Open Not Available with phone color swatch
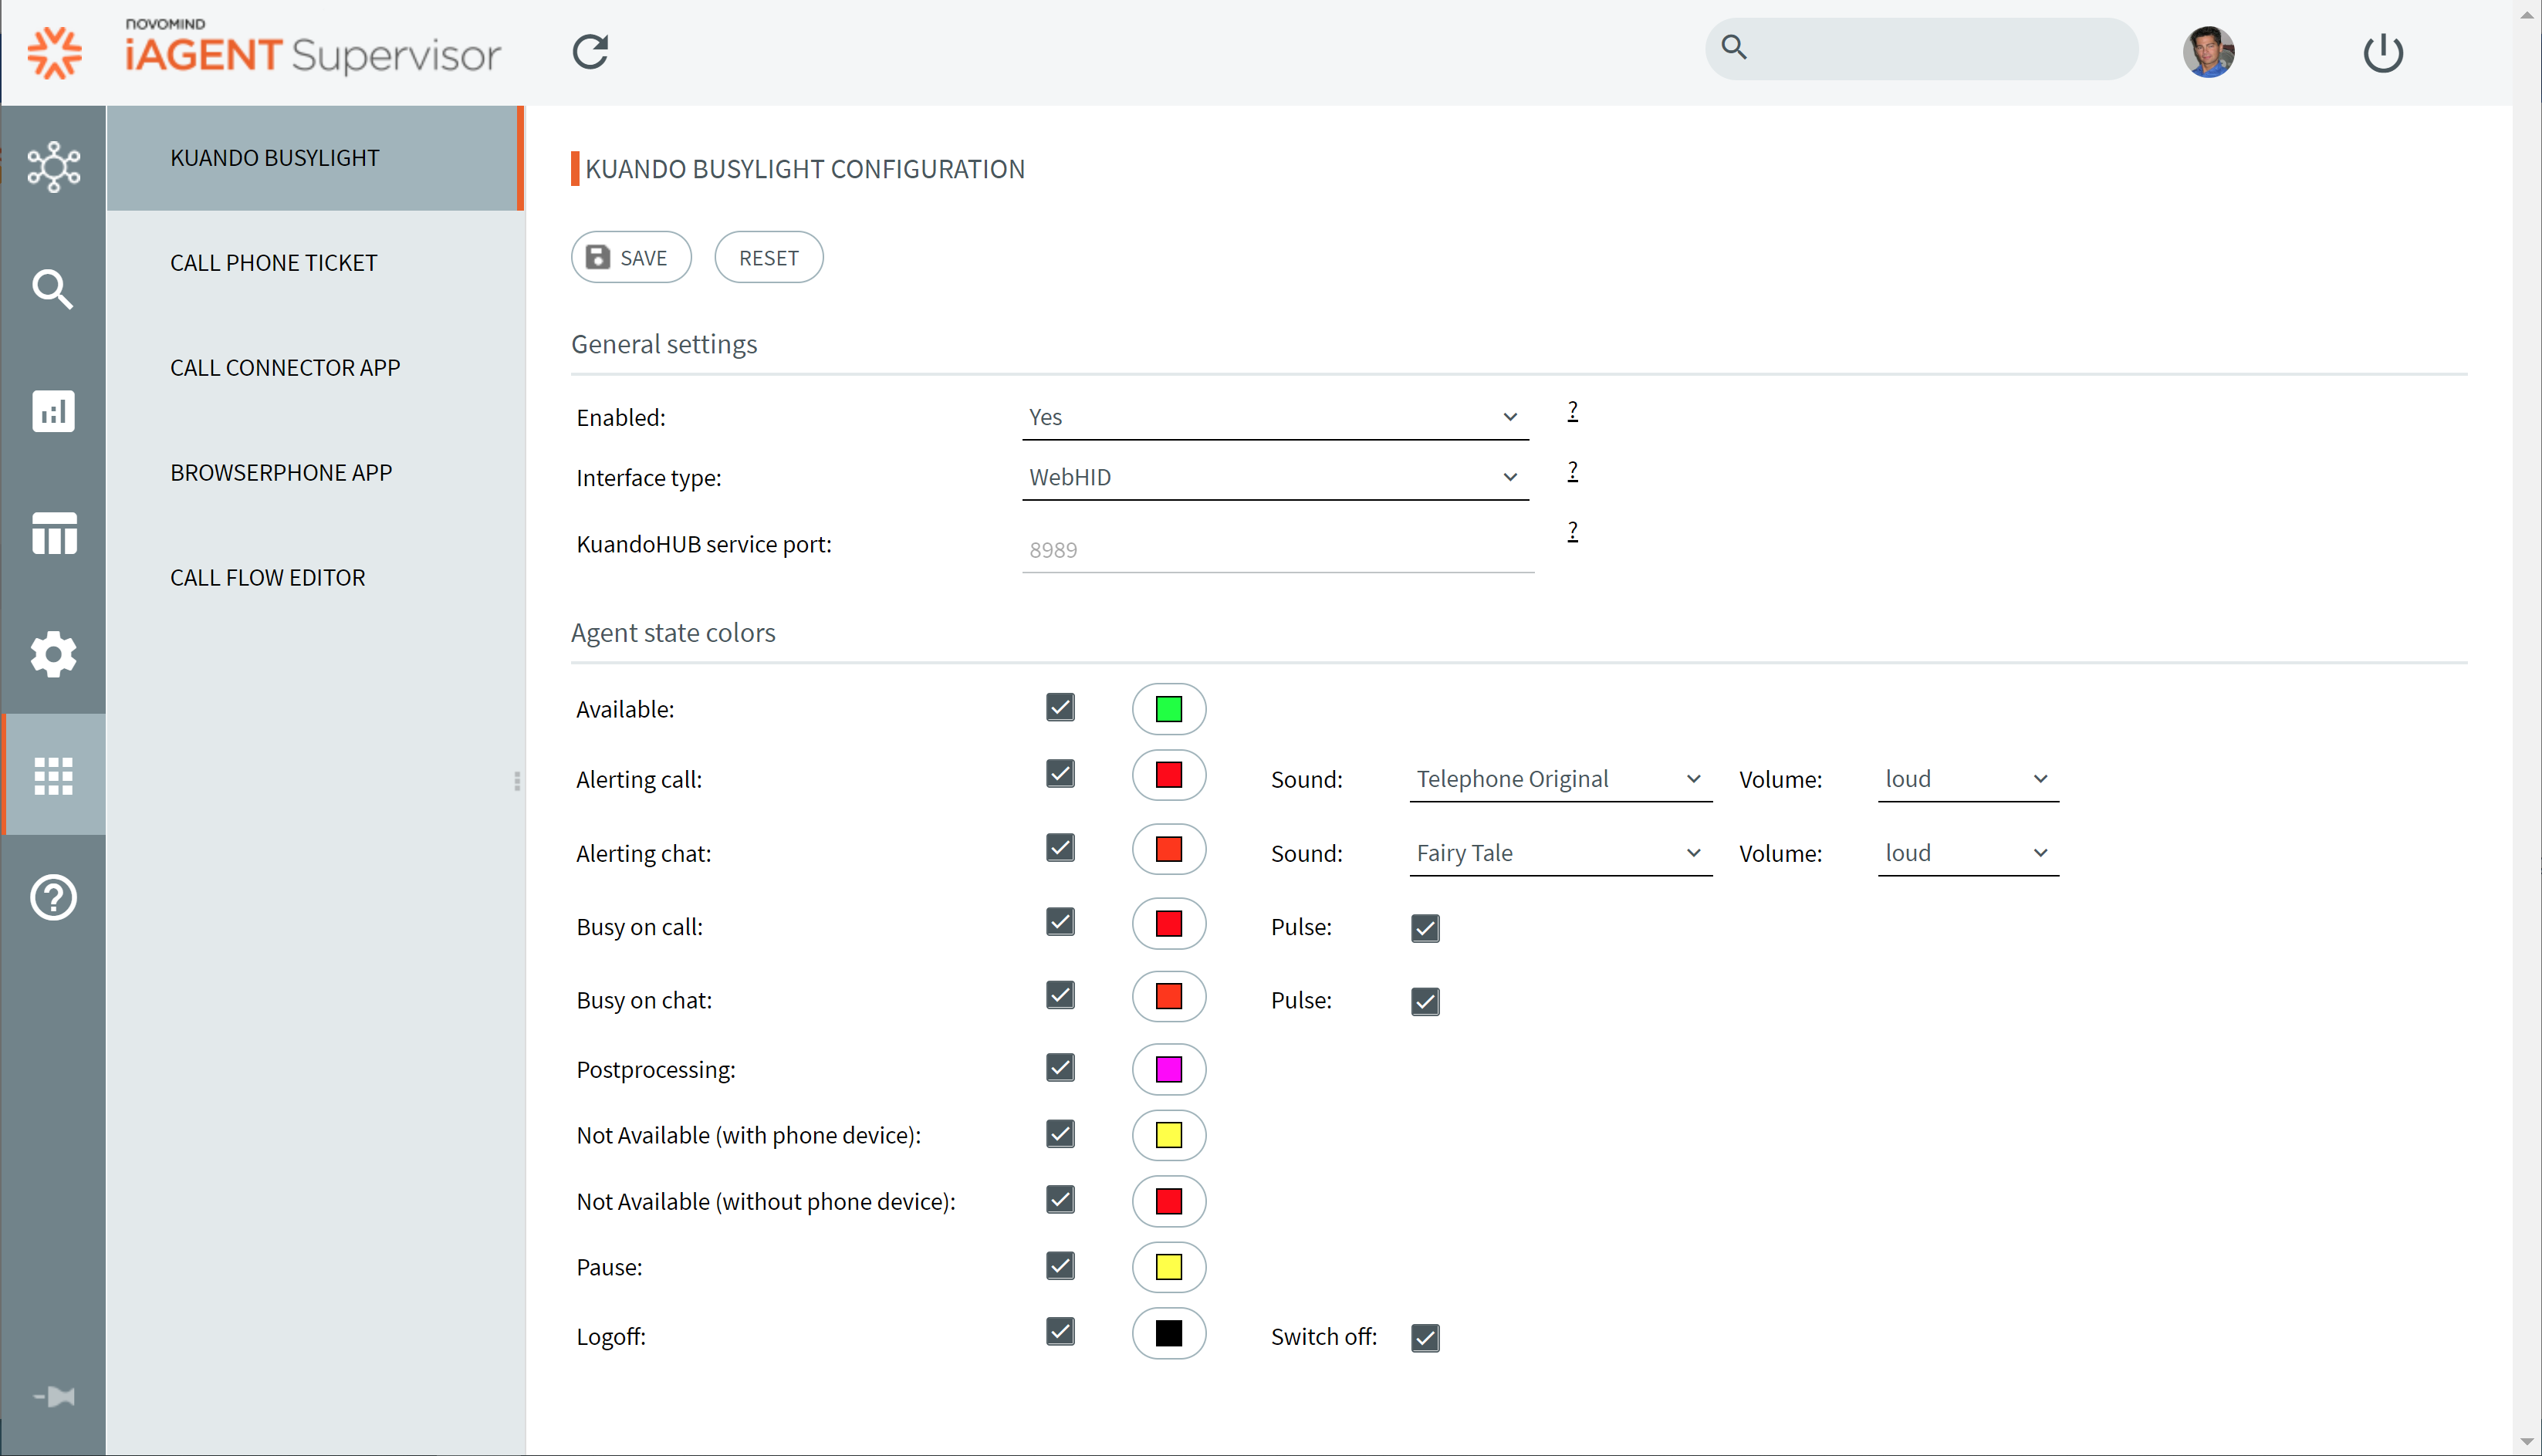 coord(1168,1135)
